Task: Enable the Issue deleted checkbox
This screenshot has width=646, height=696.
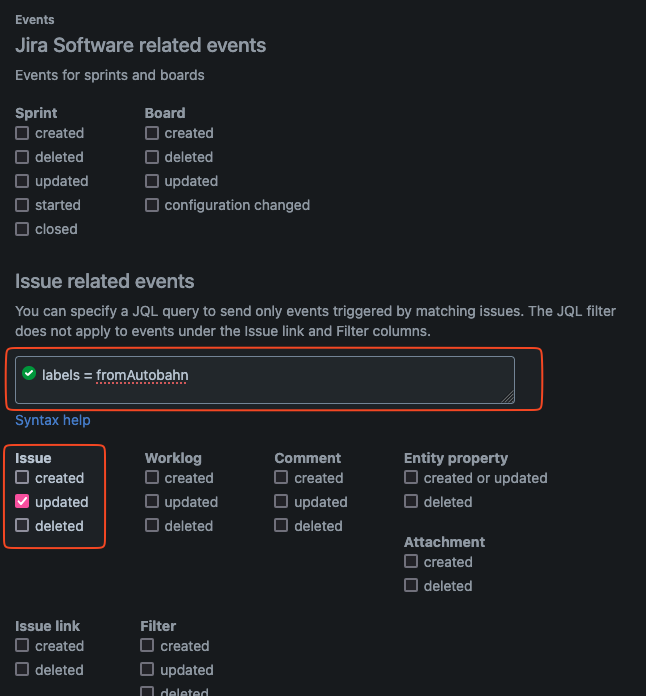Action: coord(22,525)
